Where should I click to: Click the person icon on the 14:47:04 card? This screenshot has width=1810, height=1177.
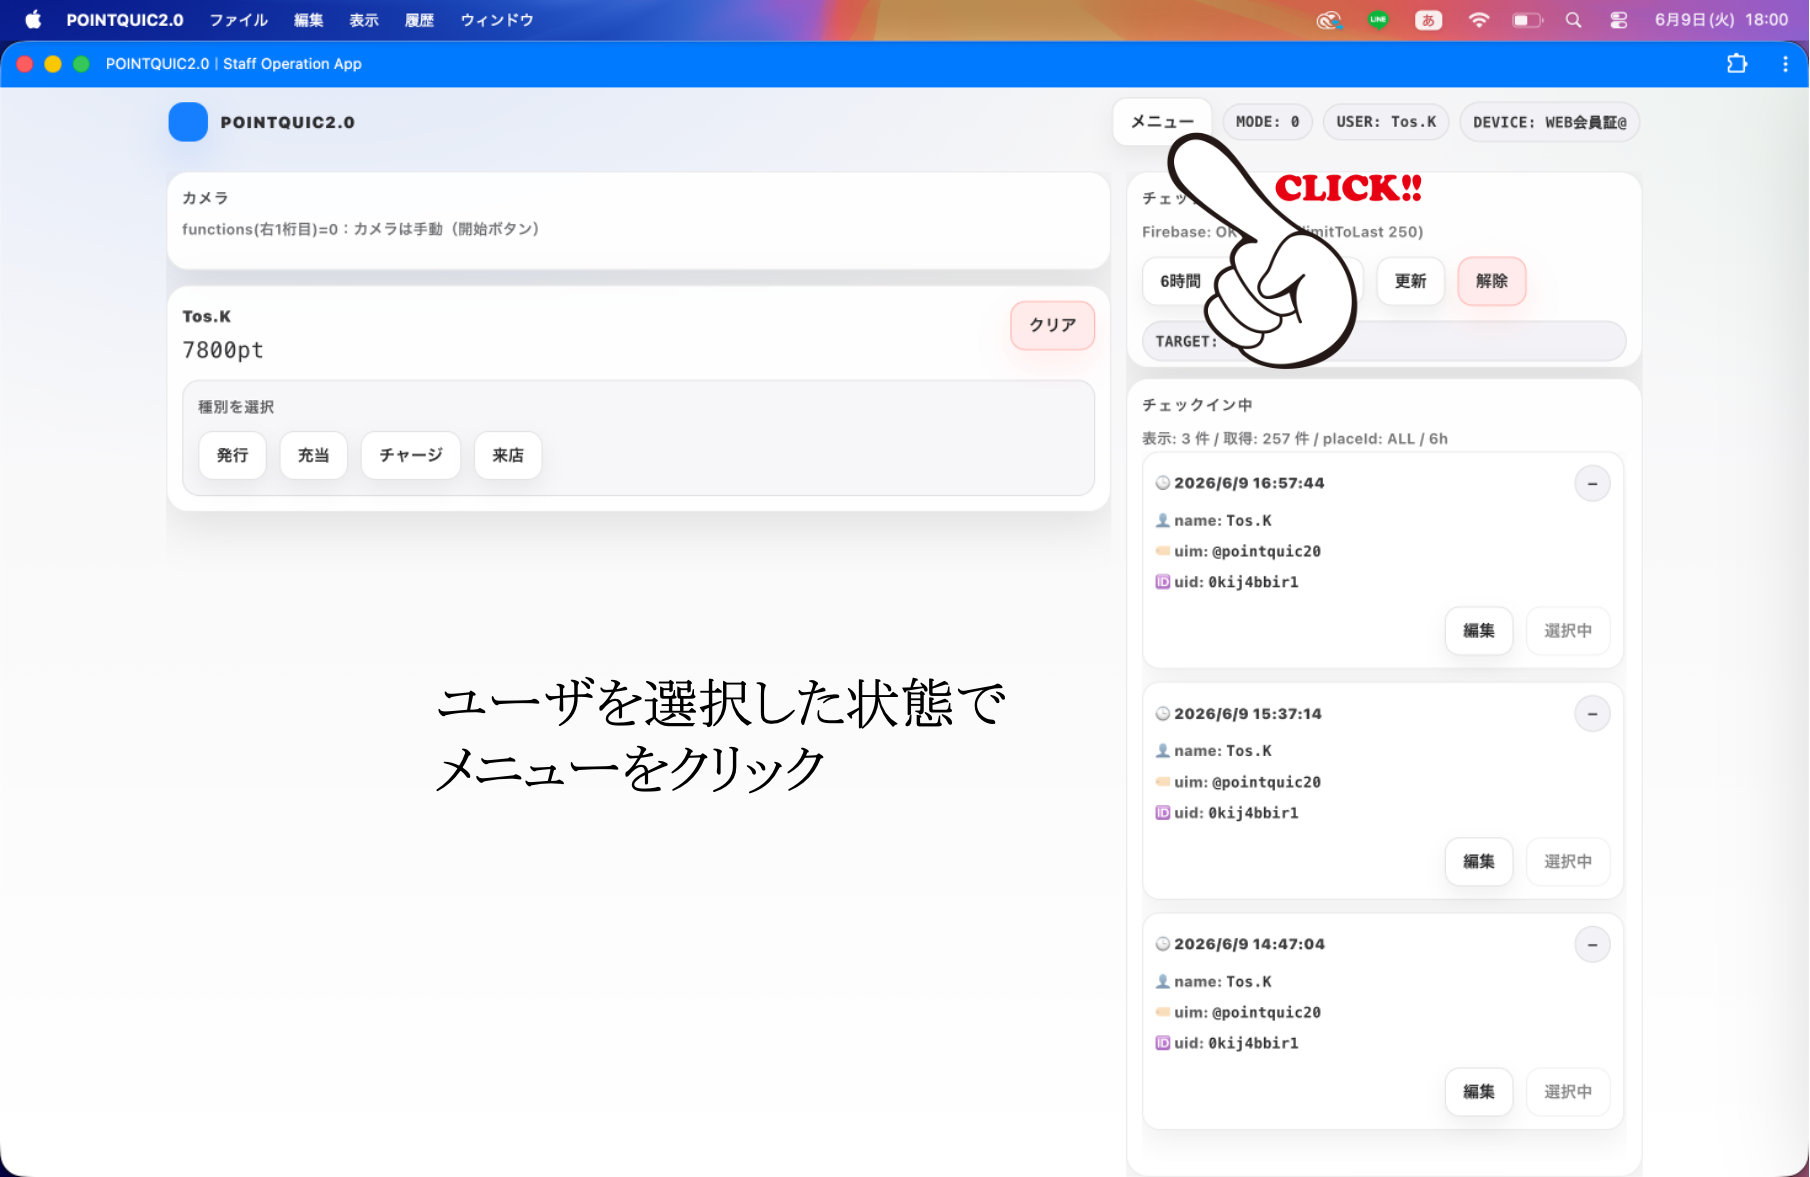click(x=1163, y=982)
